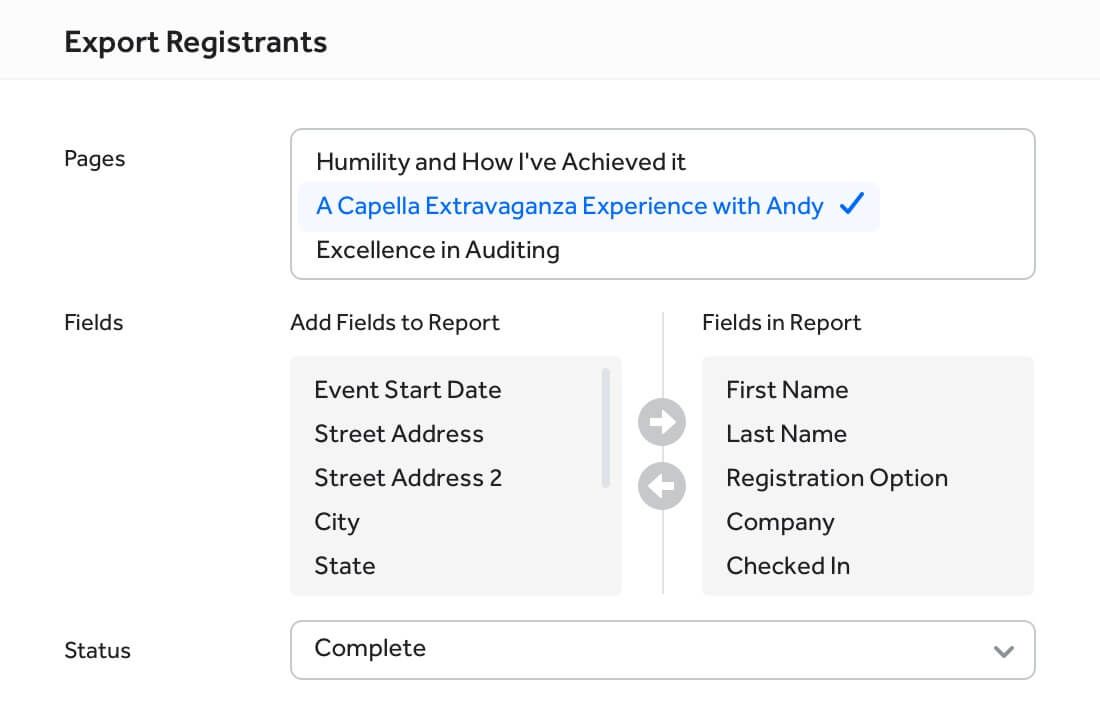
Task: Choose City in Add Fields list
Action: (336, 522)
